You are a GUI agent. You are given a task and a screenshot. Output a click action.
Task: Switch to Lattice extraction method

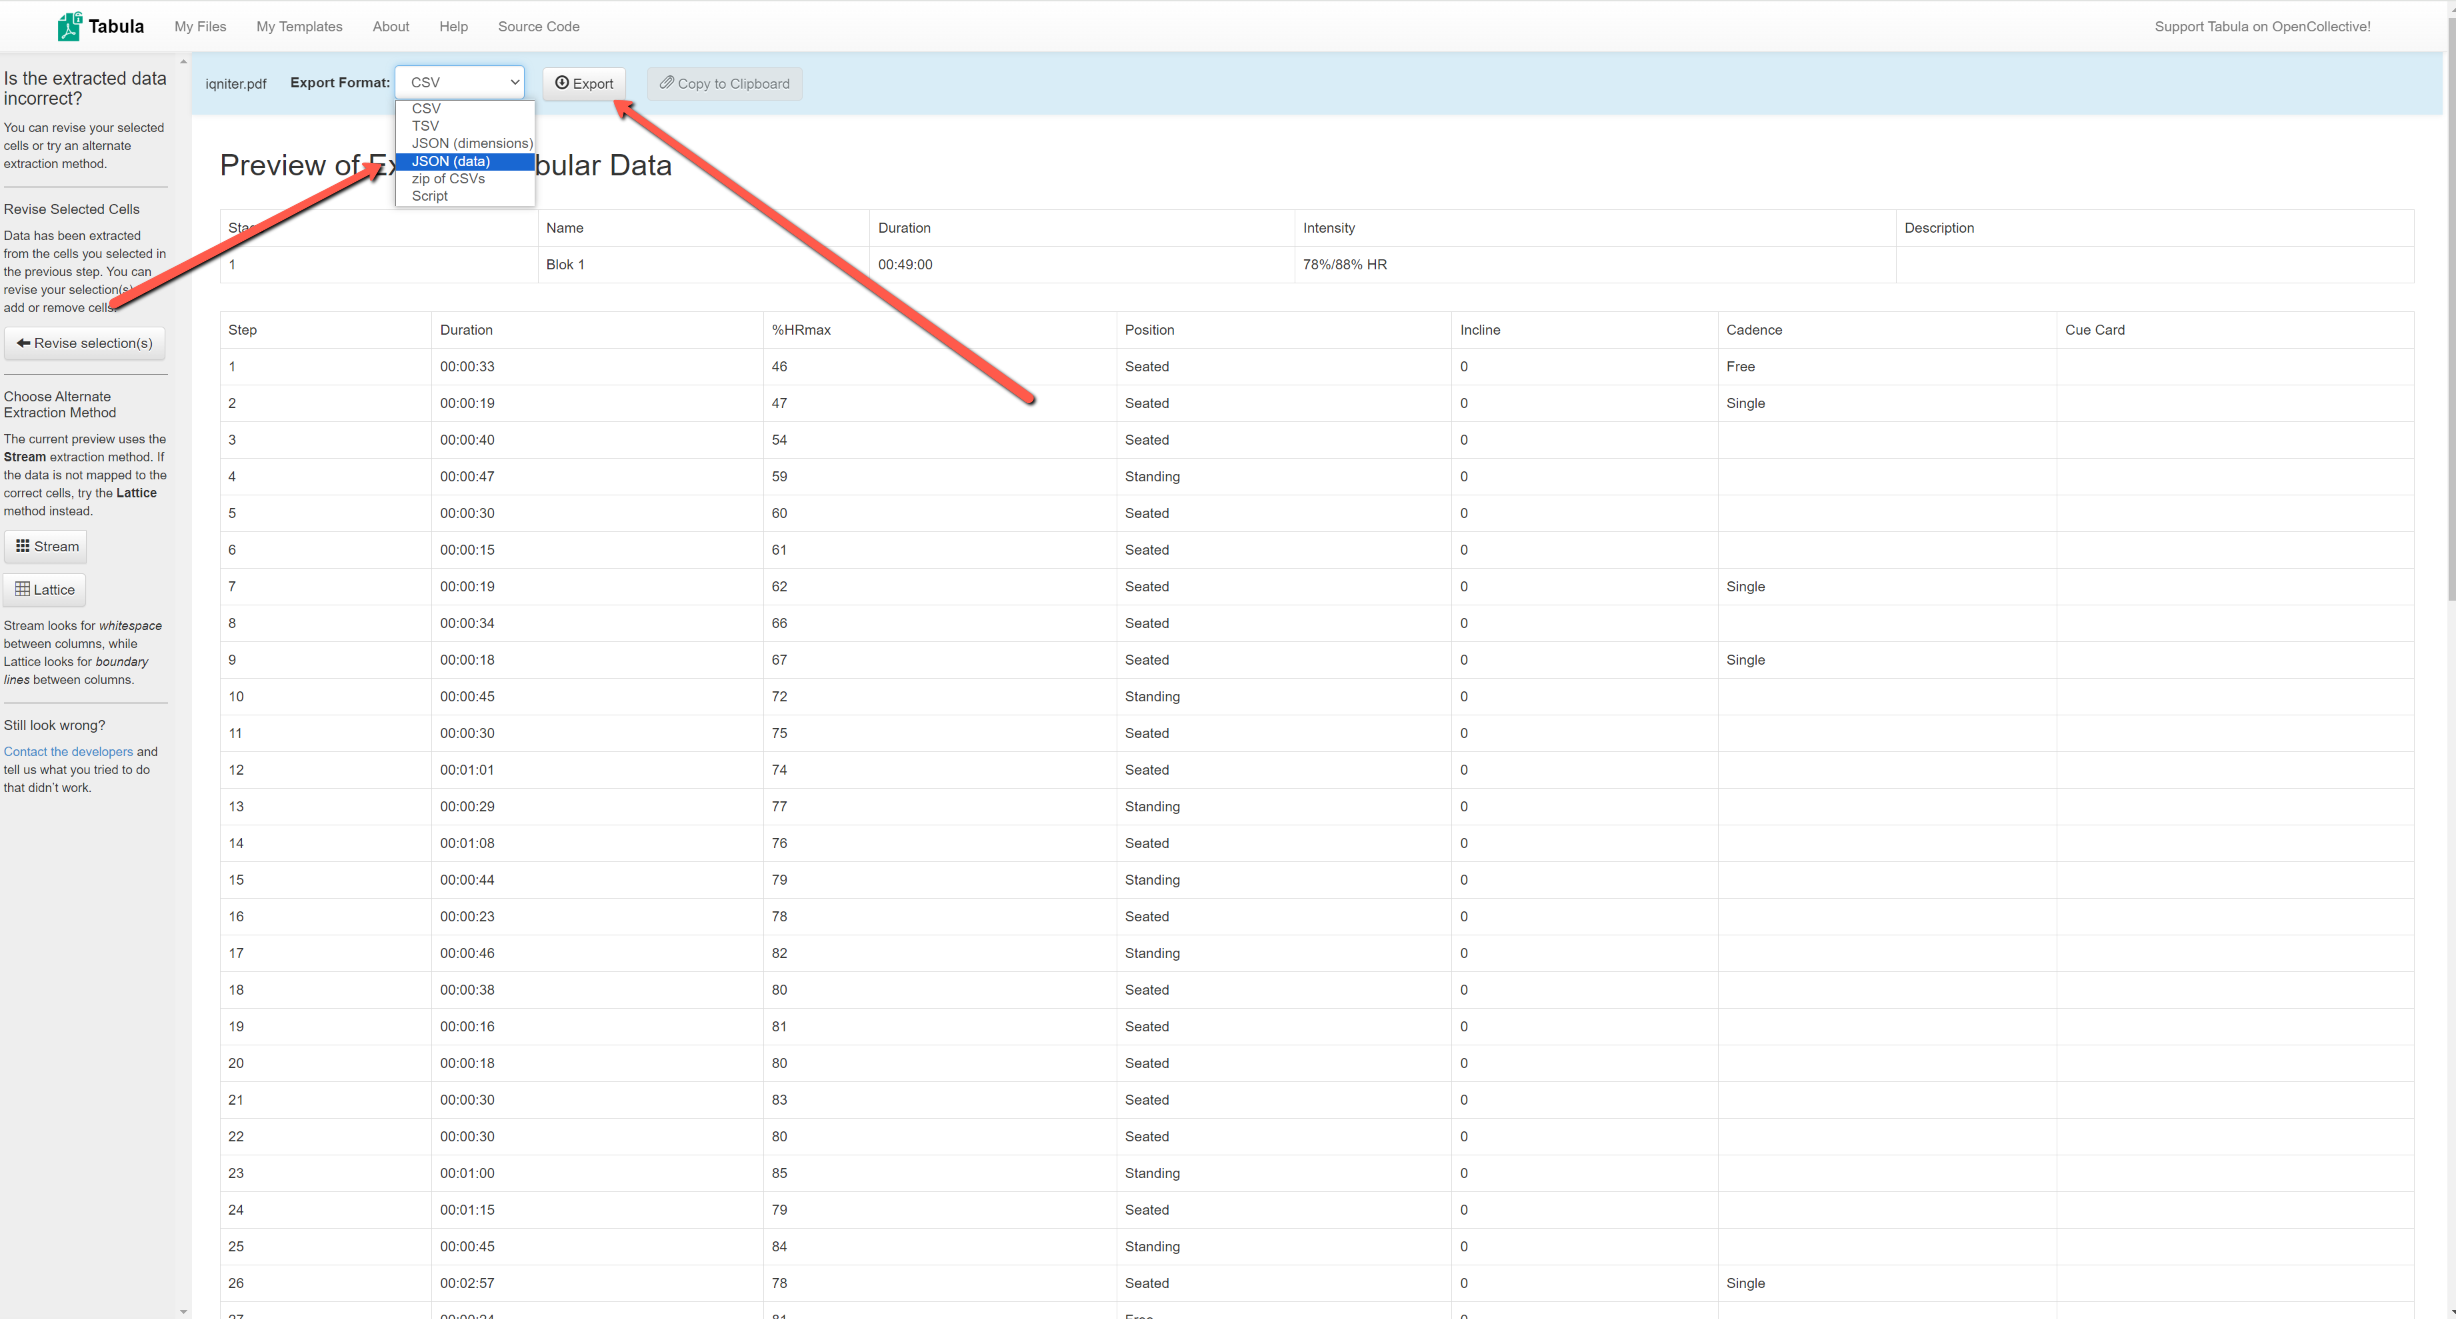45,589
